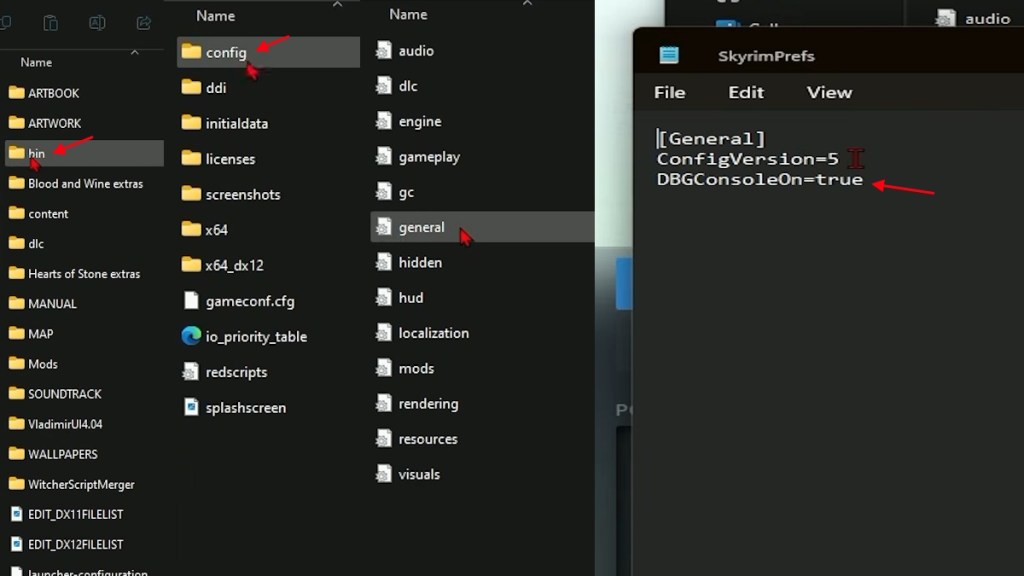Viewport: 1024px width, 576px height.
Task: Click the [General] header line in Notepad
Action: pos(711,138)
